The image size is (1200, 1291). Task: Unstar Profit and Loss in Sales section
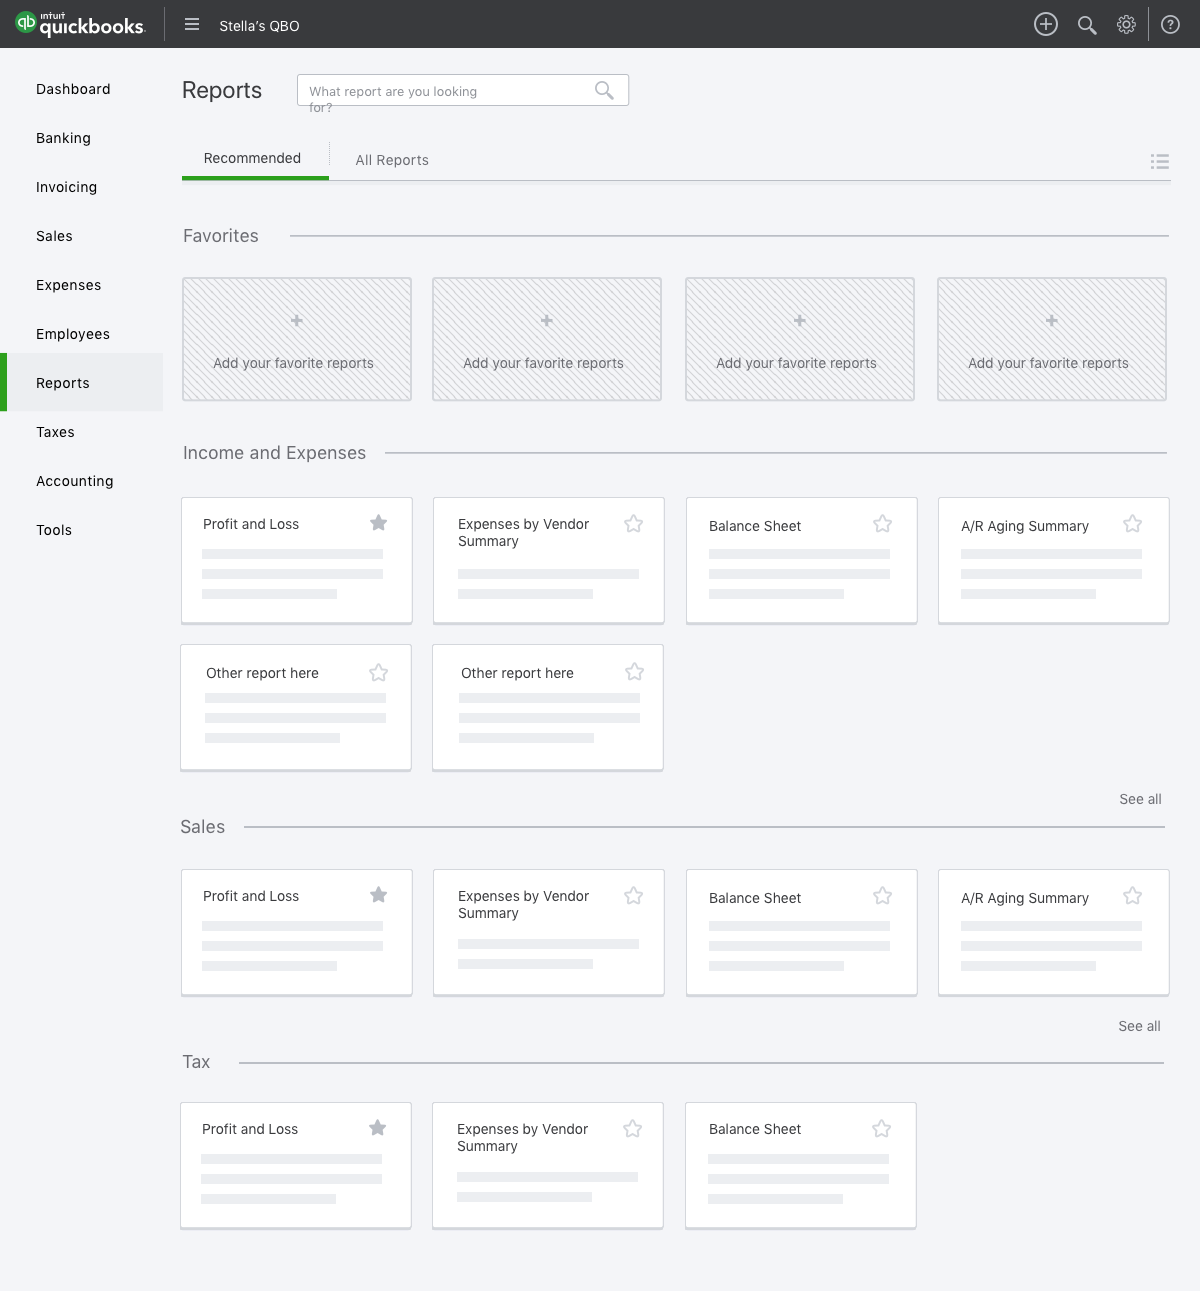[x=378, y=895]
